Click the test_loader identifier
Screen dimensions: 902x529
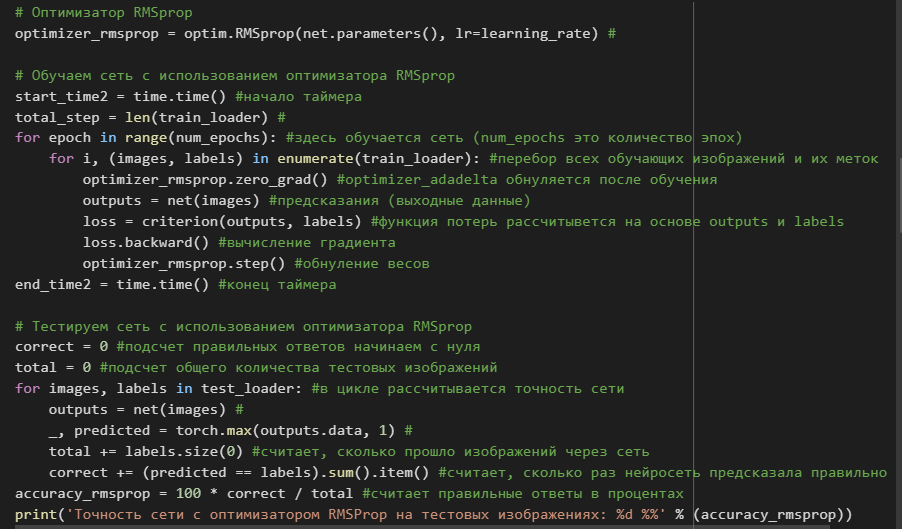coord(247,389)
